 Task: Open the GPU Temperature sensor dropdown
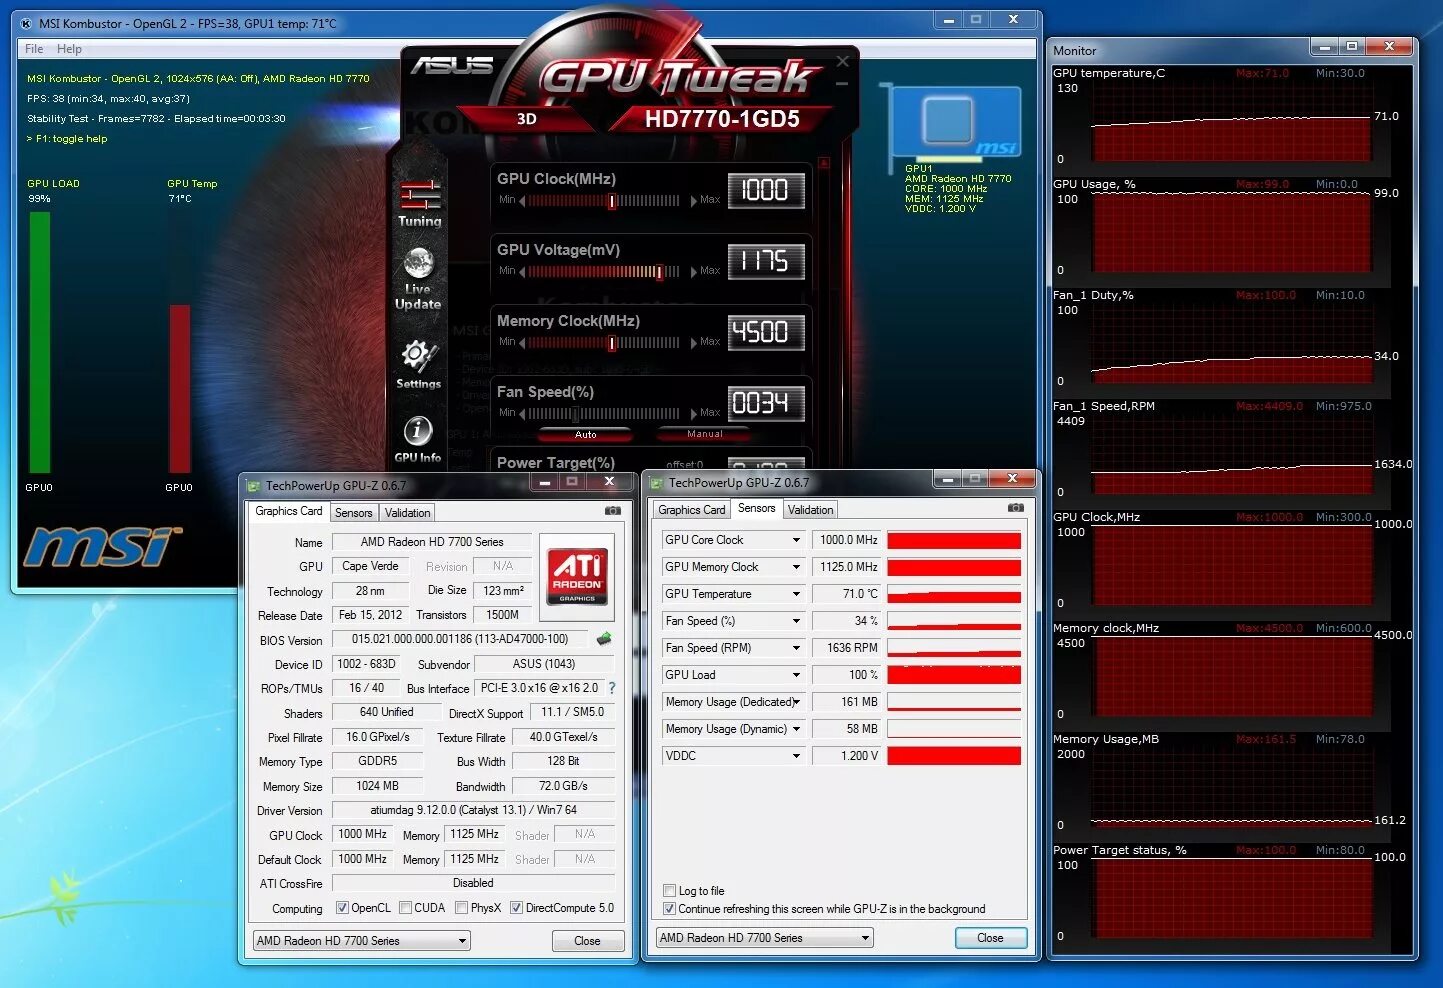click(796, 594)
